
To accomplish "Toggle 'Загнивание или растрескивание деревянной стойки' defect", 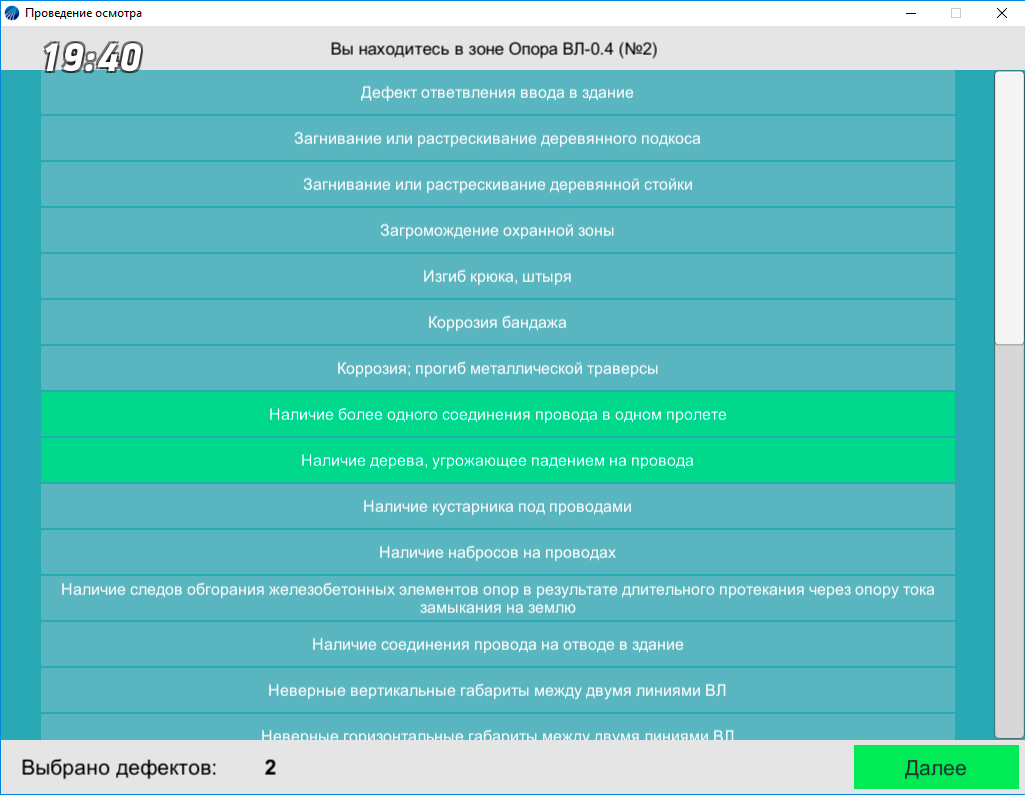I will coord(497,185).
